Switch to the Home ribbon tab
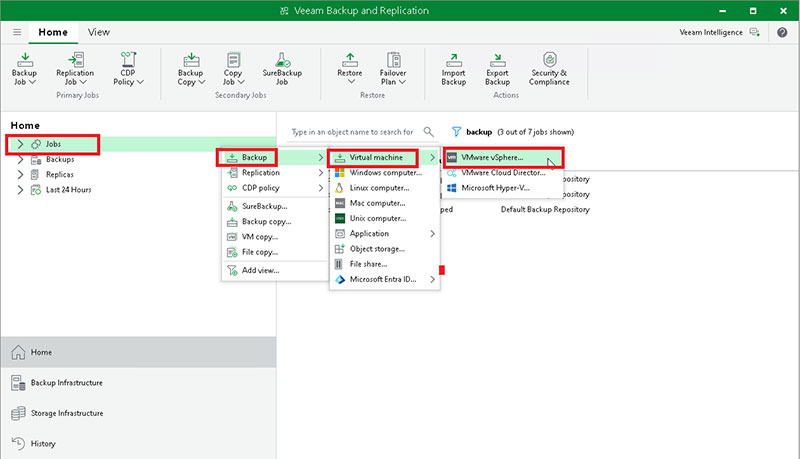Viewport: 800px width, 459px height. (x=53, y=32)
